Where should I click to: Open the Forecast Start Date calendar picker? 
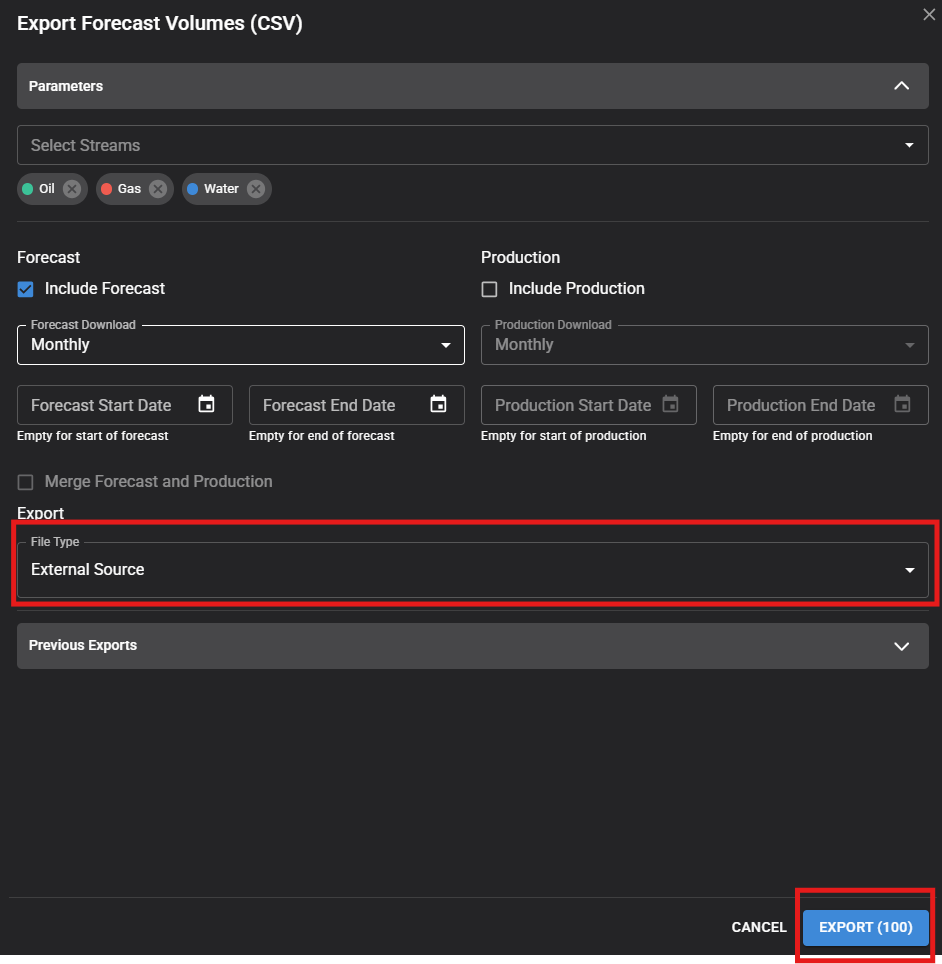pos(206,404)
